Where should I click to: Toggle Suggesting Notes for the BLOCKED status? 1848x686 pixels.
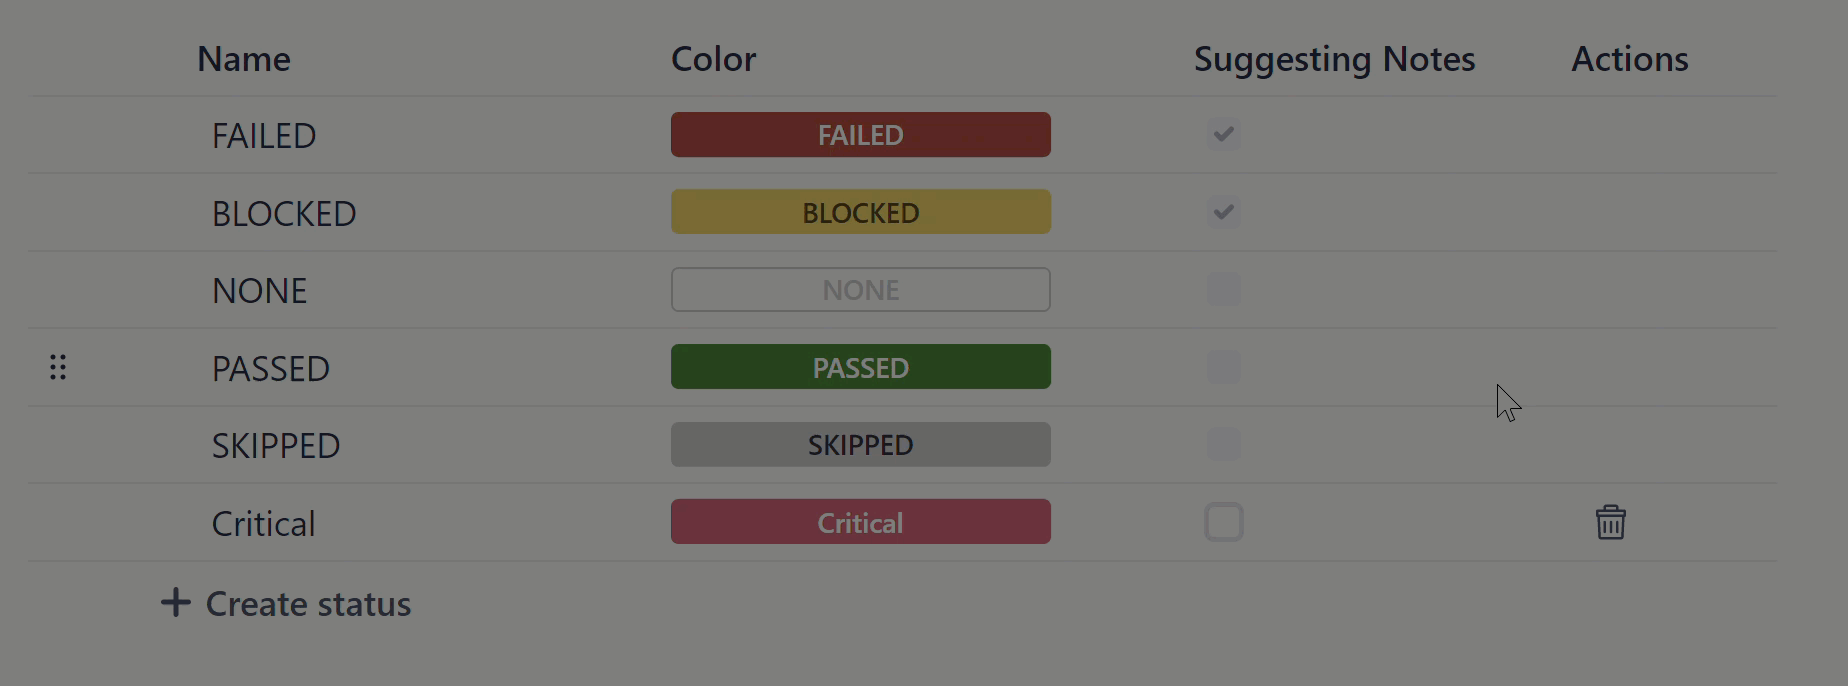pyautogui.click(x=1223, y=212)
